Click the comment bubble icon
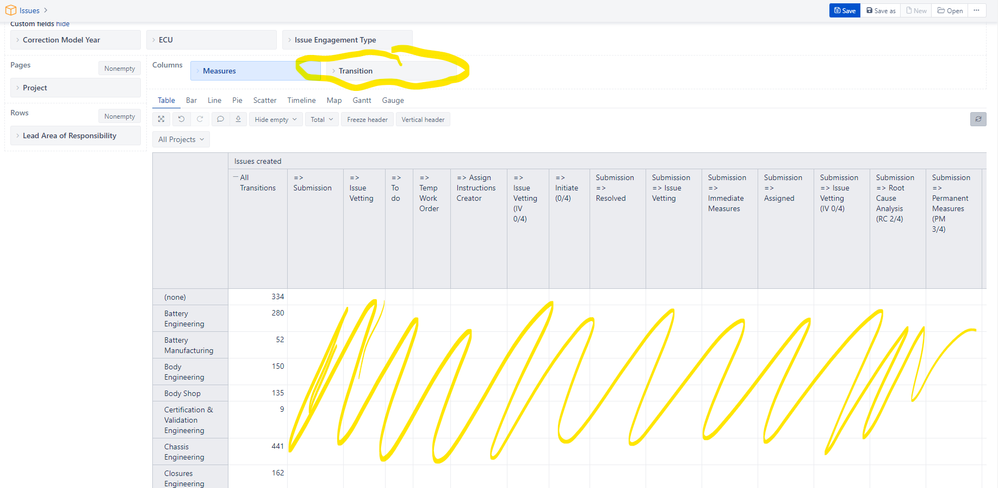The width and height of the screenshot is (998, 488). [220, 119]
